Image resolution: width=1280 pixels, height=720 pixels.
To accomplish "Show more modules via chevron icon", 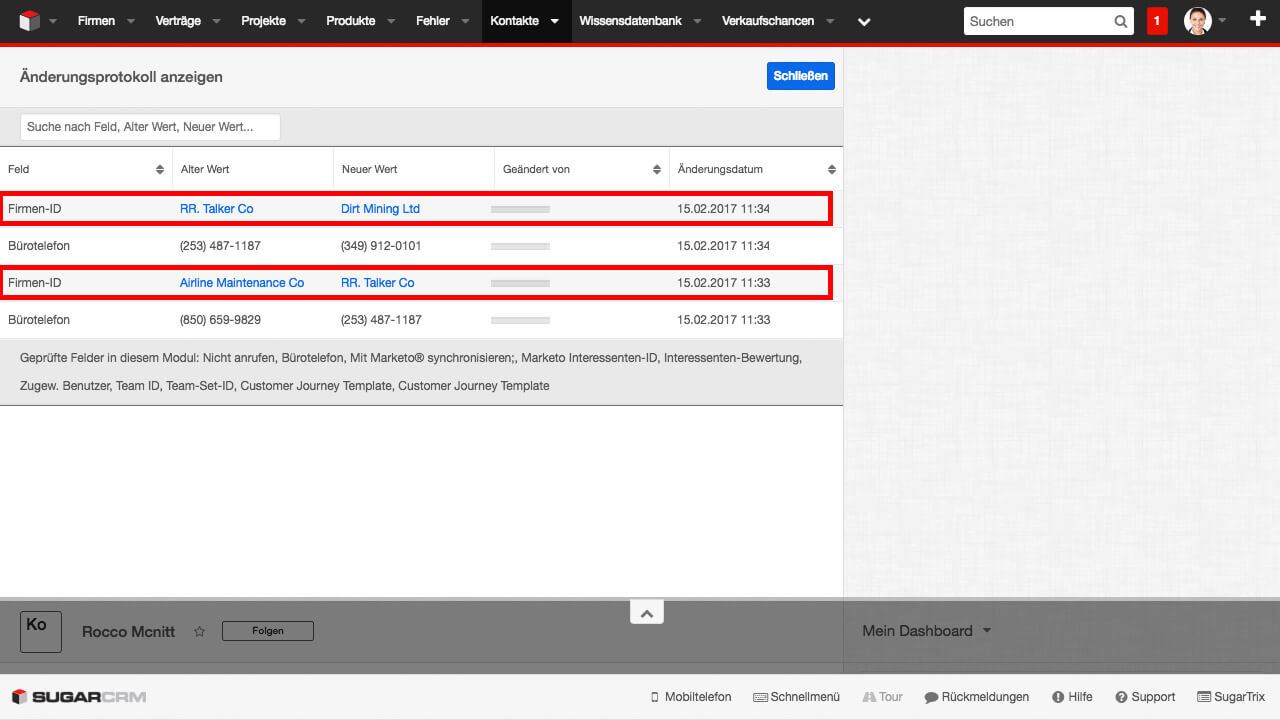I will (x=864, y=21).
